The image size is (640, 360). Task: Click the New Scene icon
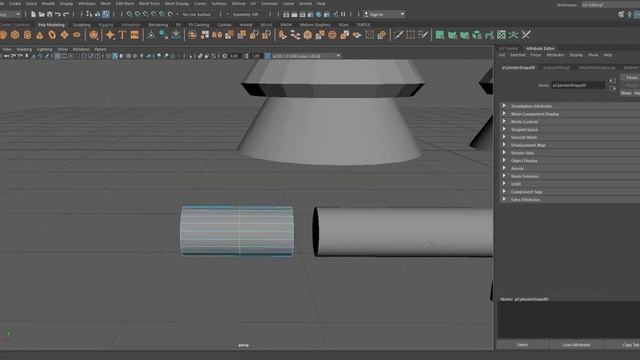pyautogui.click(x=33, y=14)
